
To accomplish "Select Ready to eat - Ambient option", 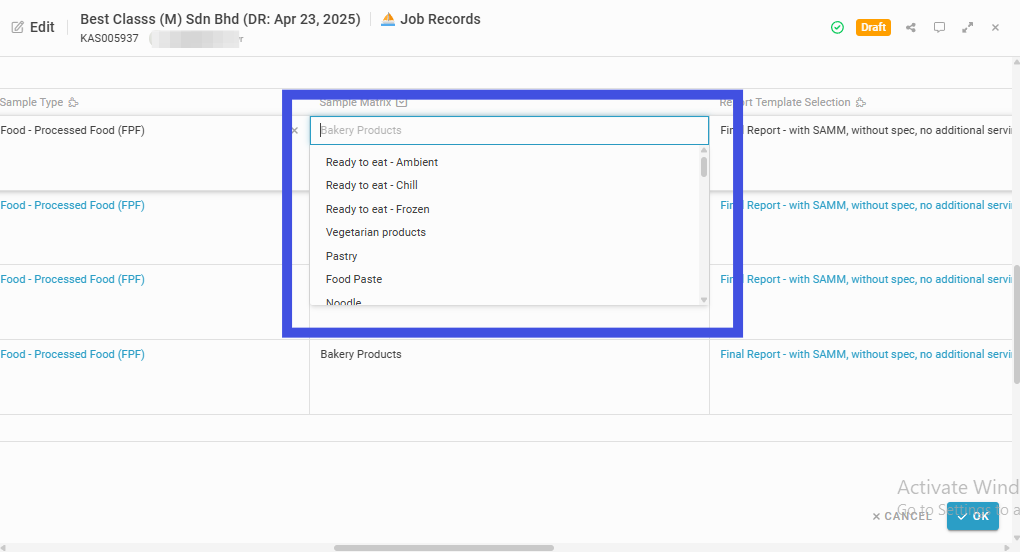I will click(x=382, y=162).
